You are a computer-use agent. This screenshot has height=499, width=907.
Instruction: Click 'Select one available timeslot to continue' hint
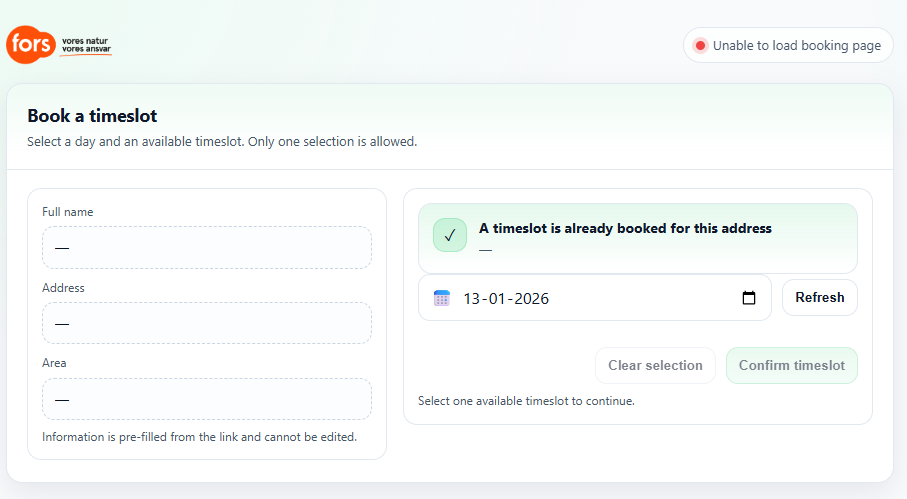526,401
